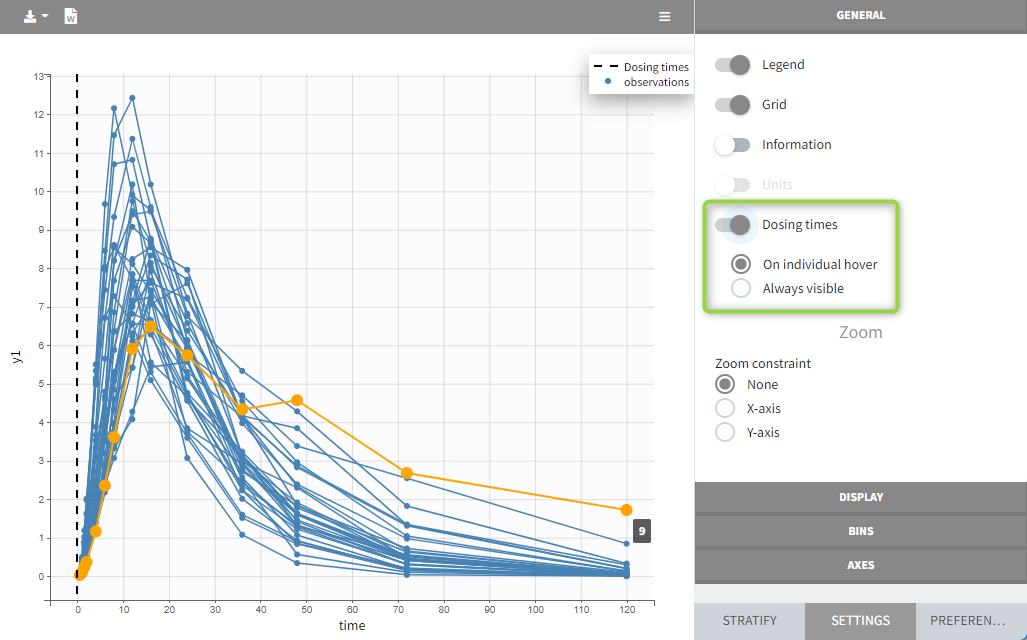The height and width of the screenshot is (640, 1027).
Task: Expand the AXES section
Action: tap(860, 565)
